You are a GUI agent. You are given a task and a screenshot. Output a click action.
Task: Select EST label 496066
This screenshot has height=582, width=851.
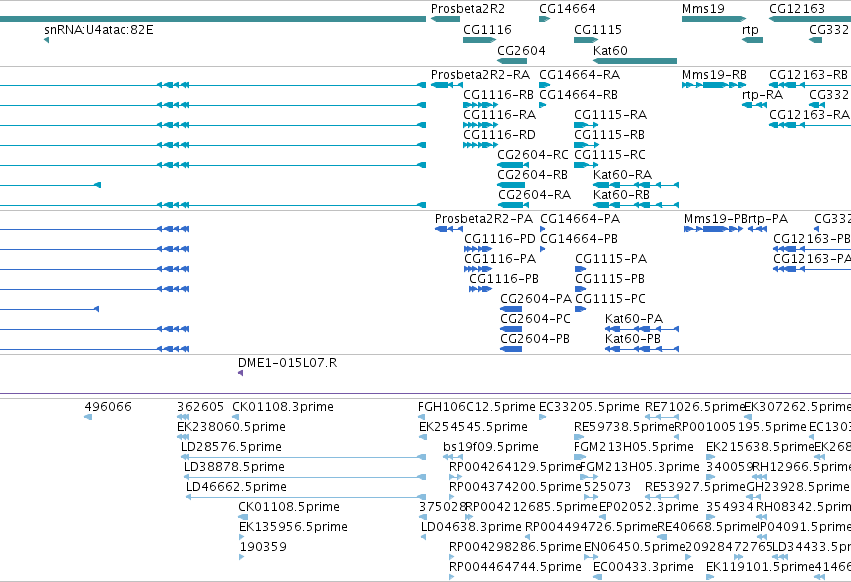[108, 407]
